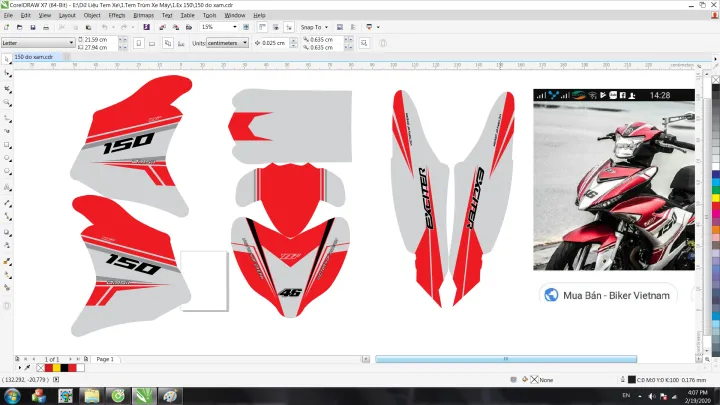
Task: Open the Bitmaps menu
Action: click(x=144, y=16)
